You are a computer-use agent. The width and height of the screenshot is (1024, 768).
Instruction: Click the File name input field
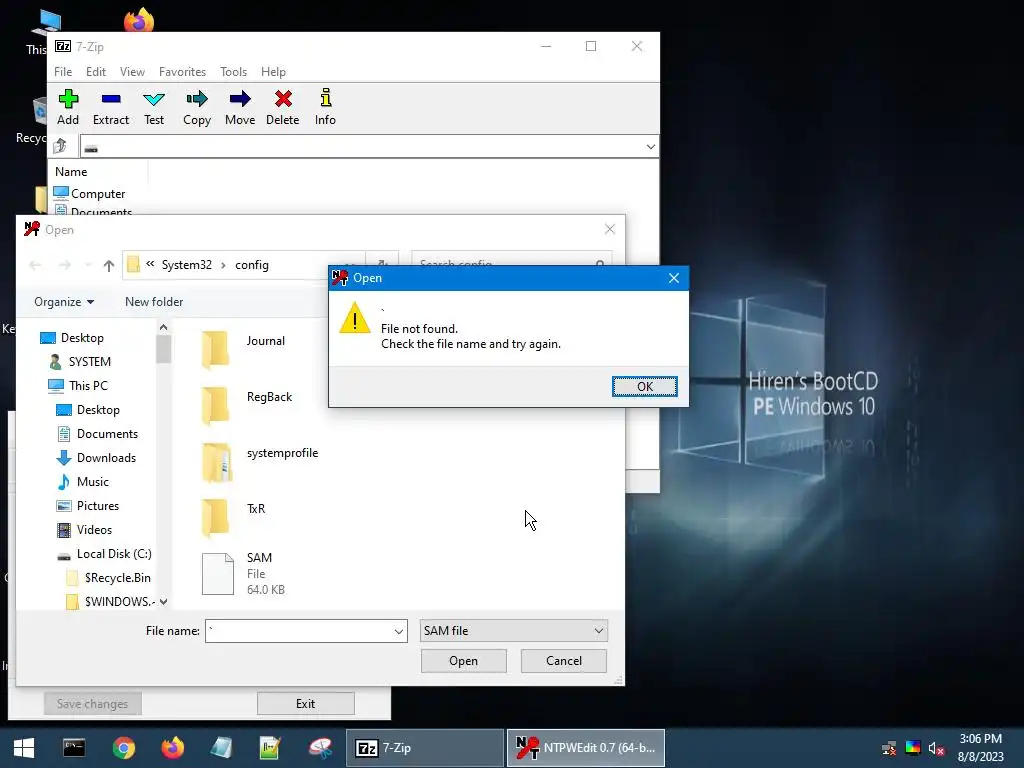click(299, 631)
